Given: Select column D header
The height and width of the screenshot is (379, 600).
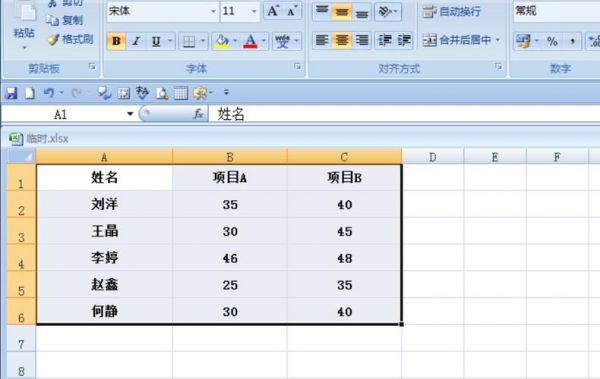Looking at the screenshot, I should [433, 157].
